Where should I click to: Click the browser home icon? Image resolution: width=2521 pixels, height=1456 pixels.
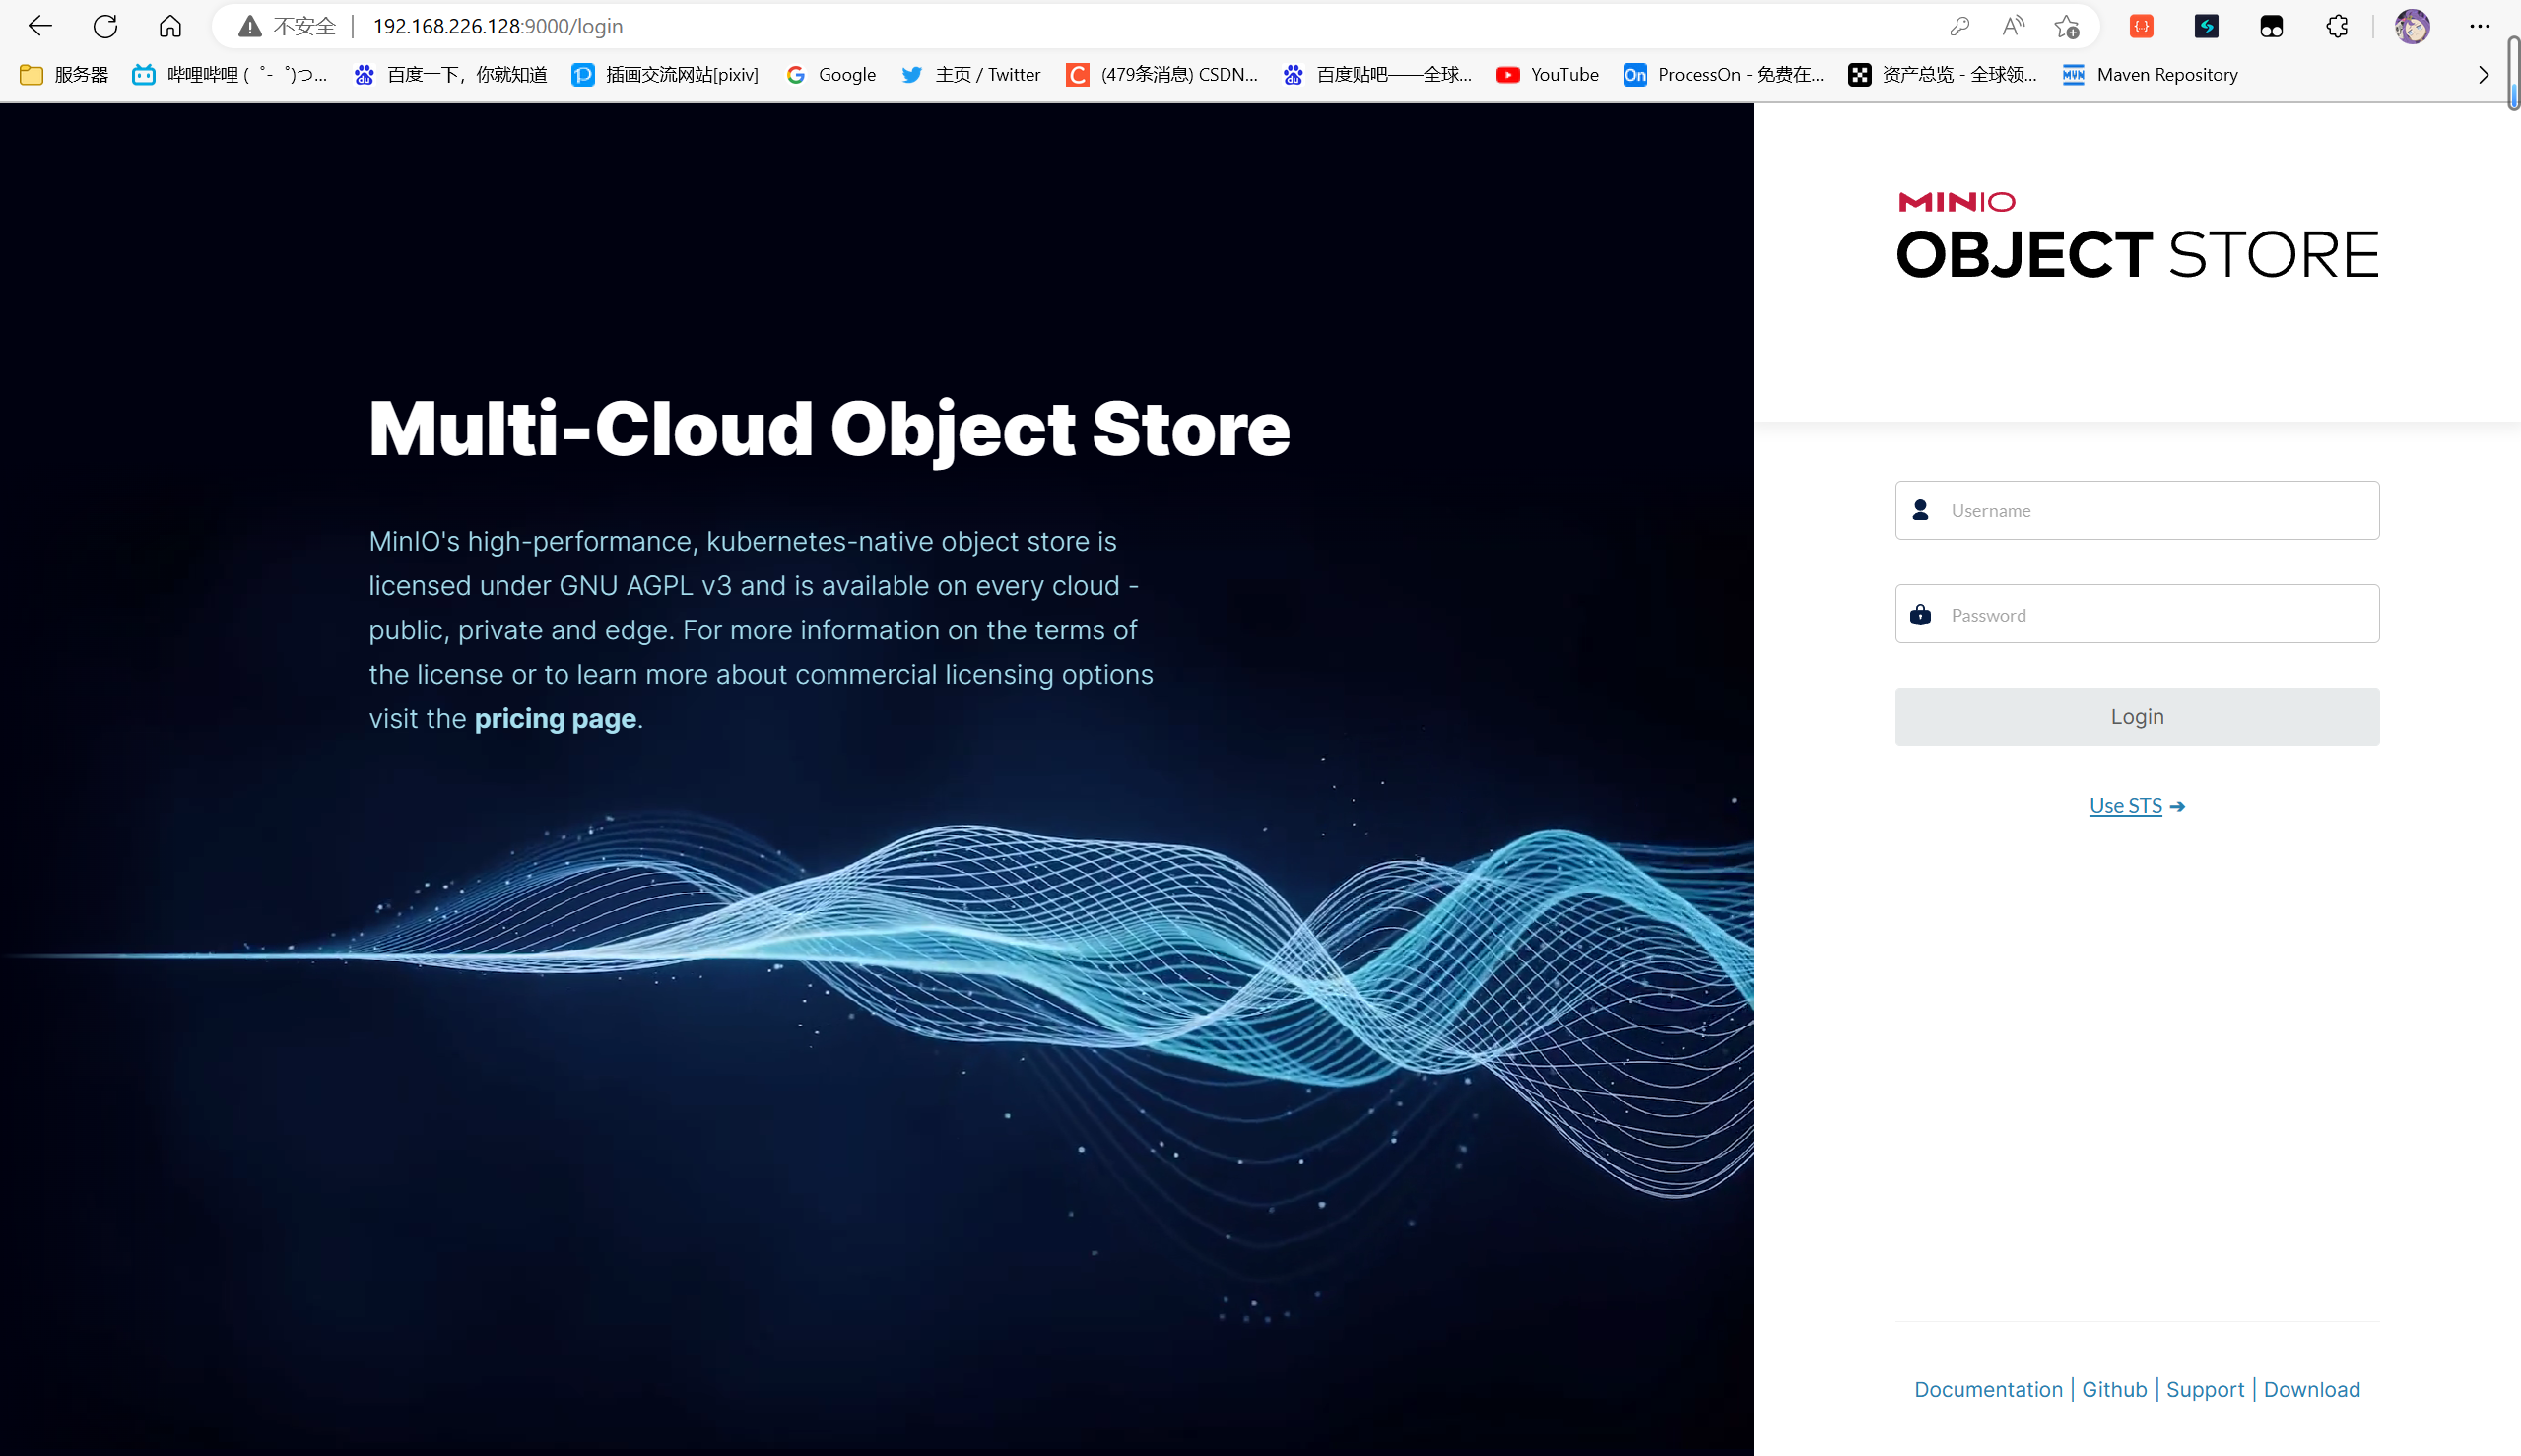click(170, 26)
